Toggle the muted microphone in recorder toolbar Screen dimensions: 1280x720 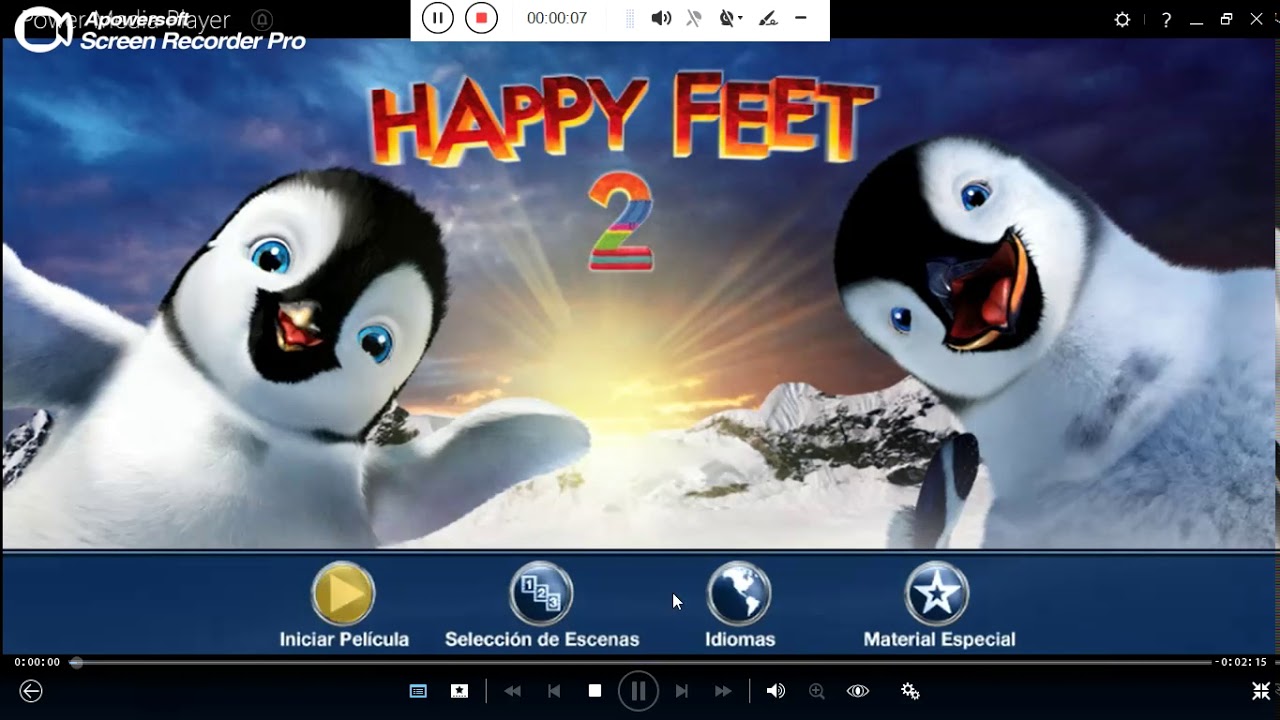[696, 18]
